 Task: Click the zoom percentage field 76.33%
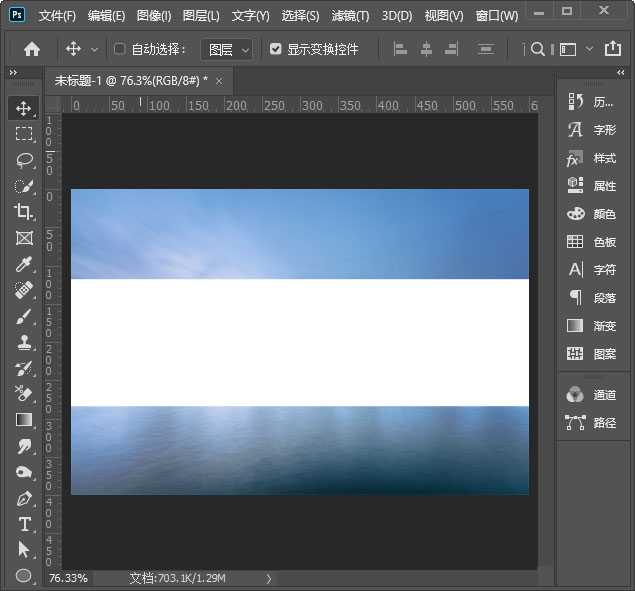point(68,578)
